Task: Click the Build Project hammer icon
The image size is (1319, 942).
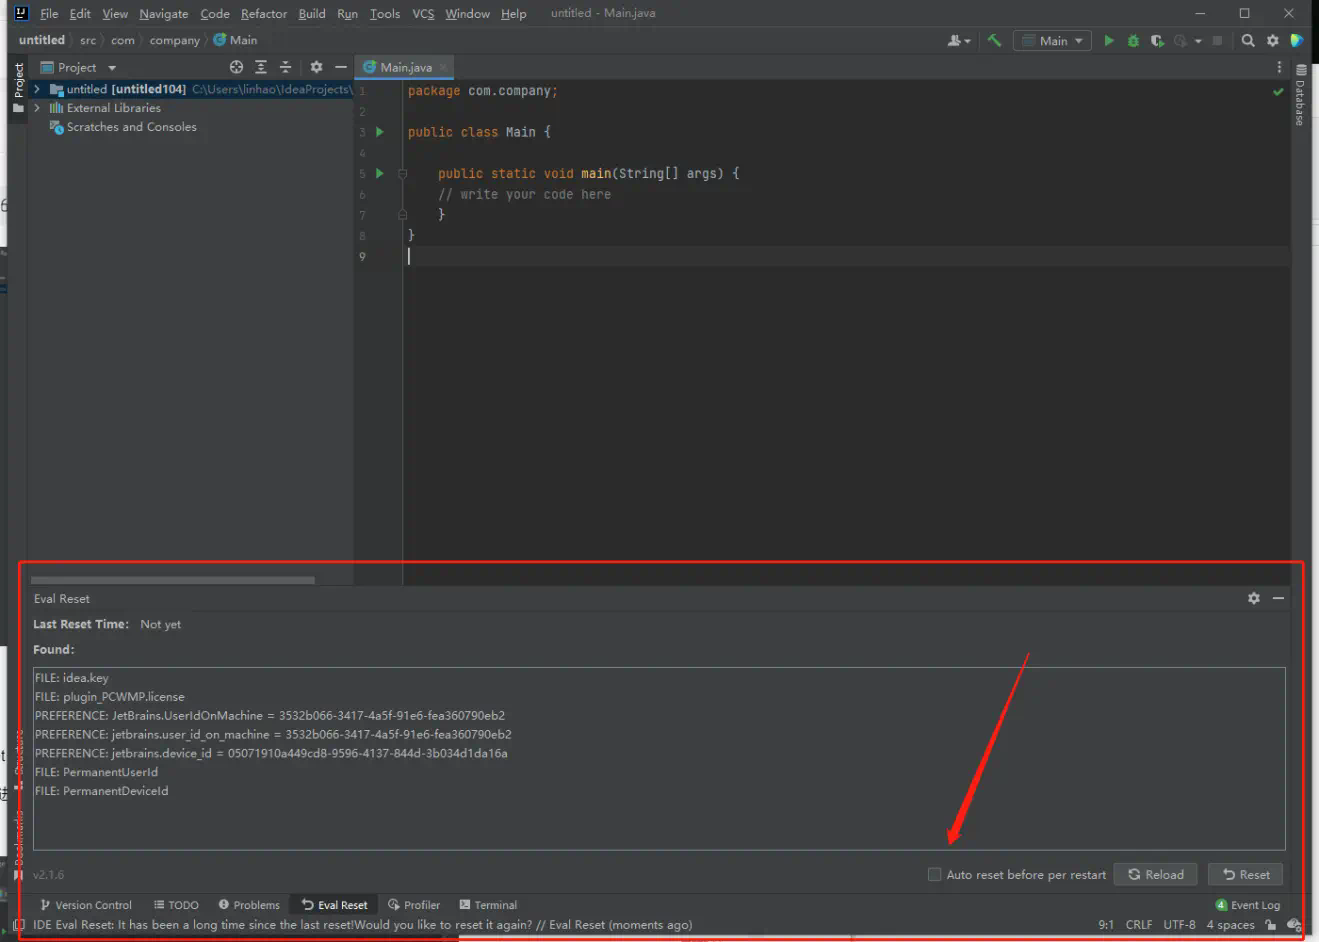Action: (994, 41)
